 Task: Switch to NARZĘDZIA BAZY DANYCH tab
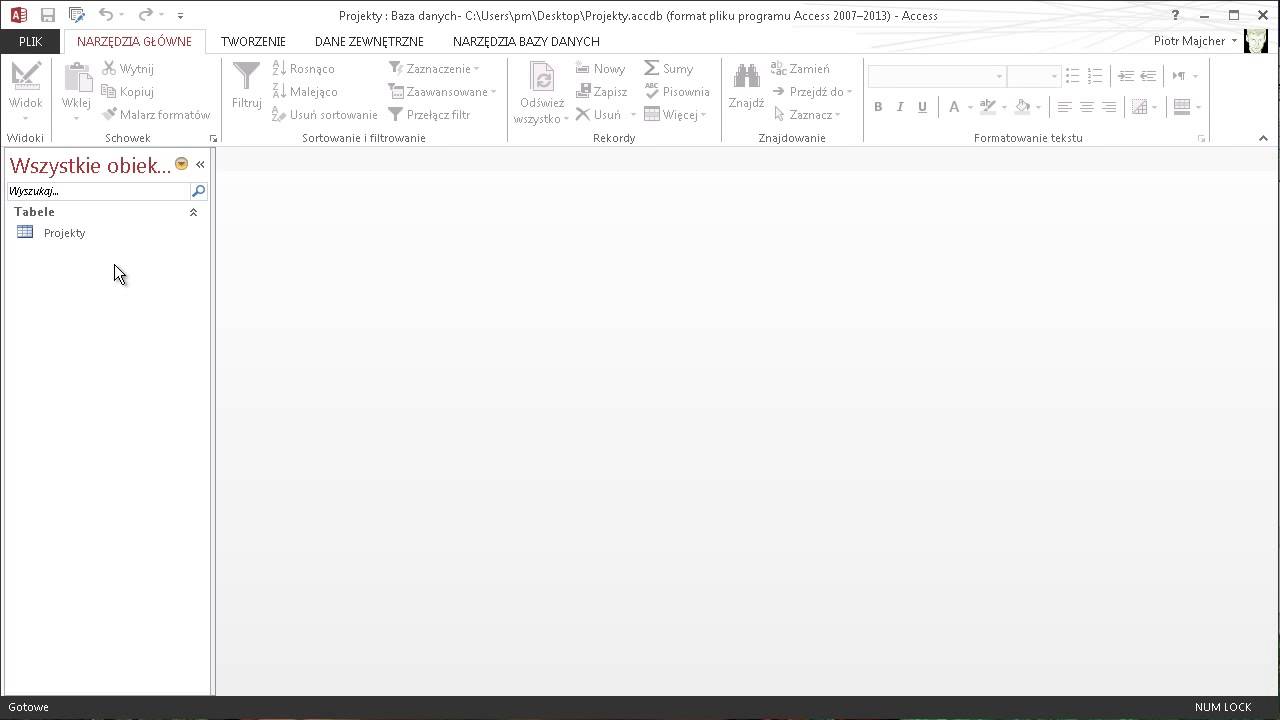(526, 41)
